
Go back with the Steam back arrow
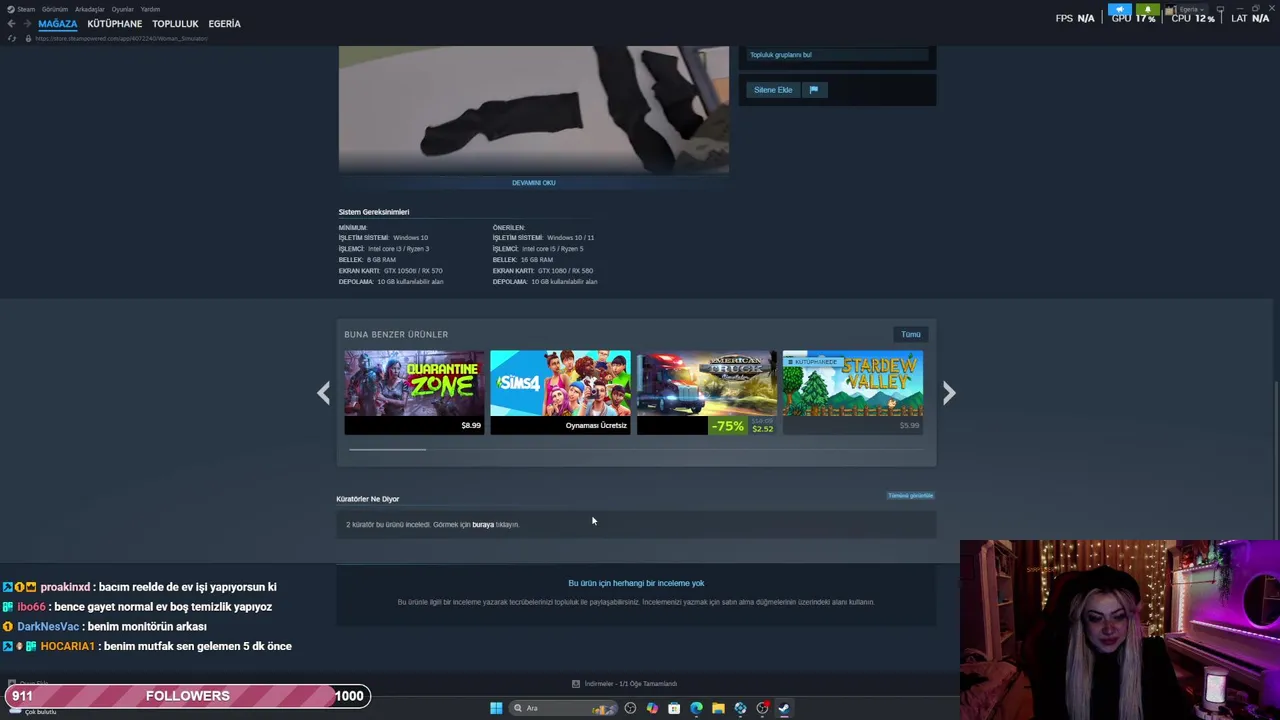pyautogui.click(x=11, y=24)
